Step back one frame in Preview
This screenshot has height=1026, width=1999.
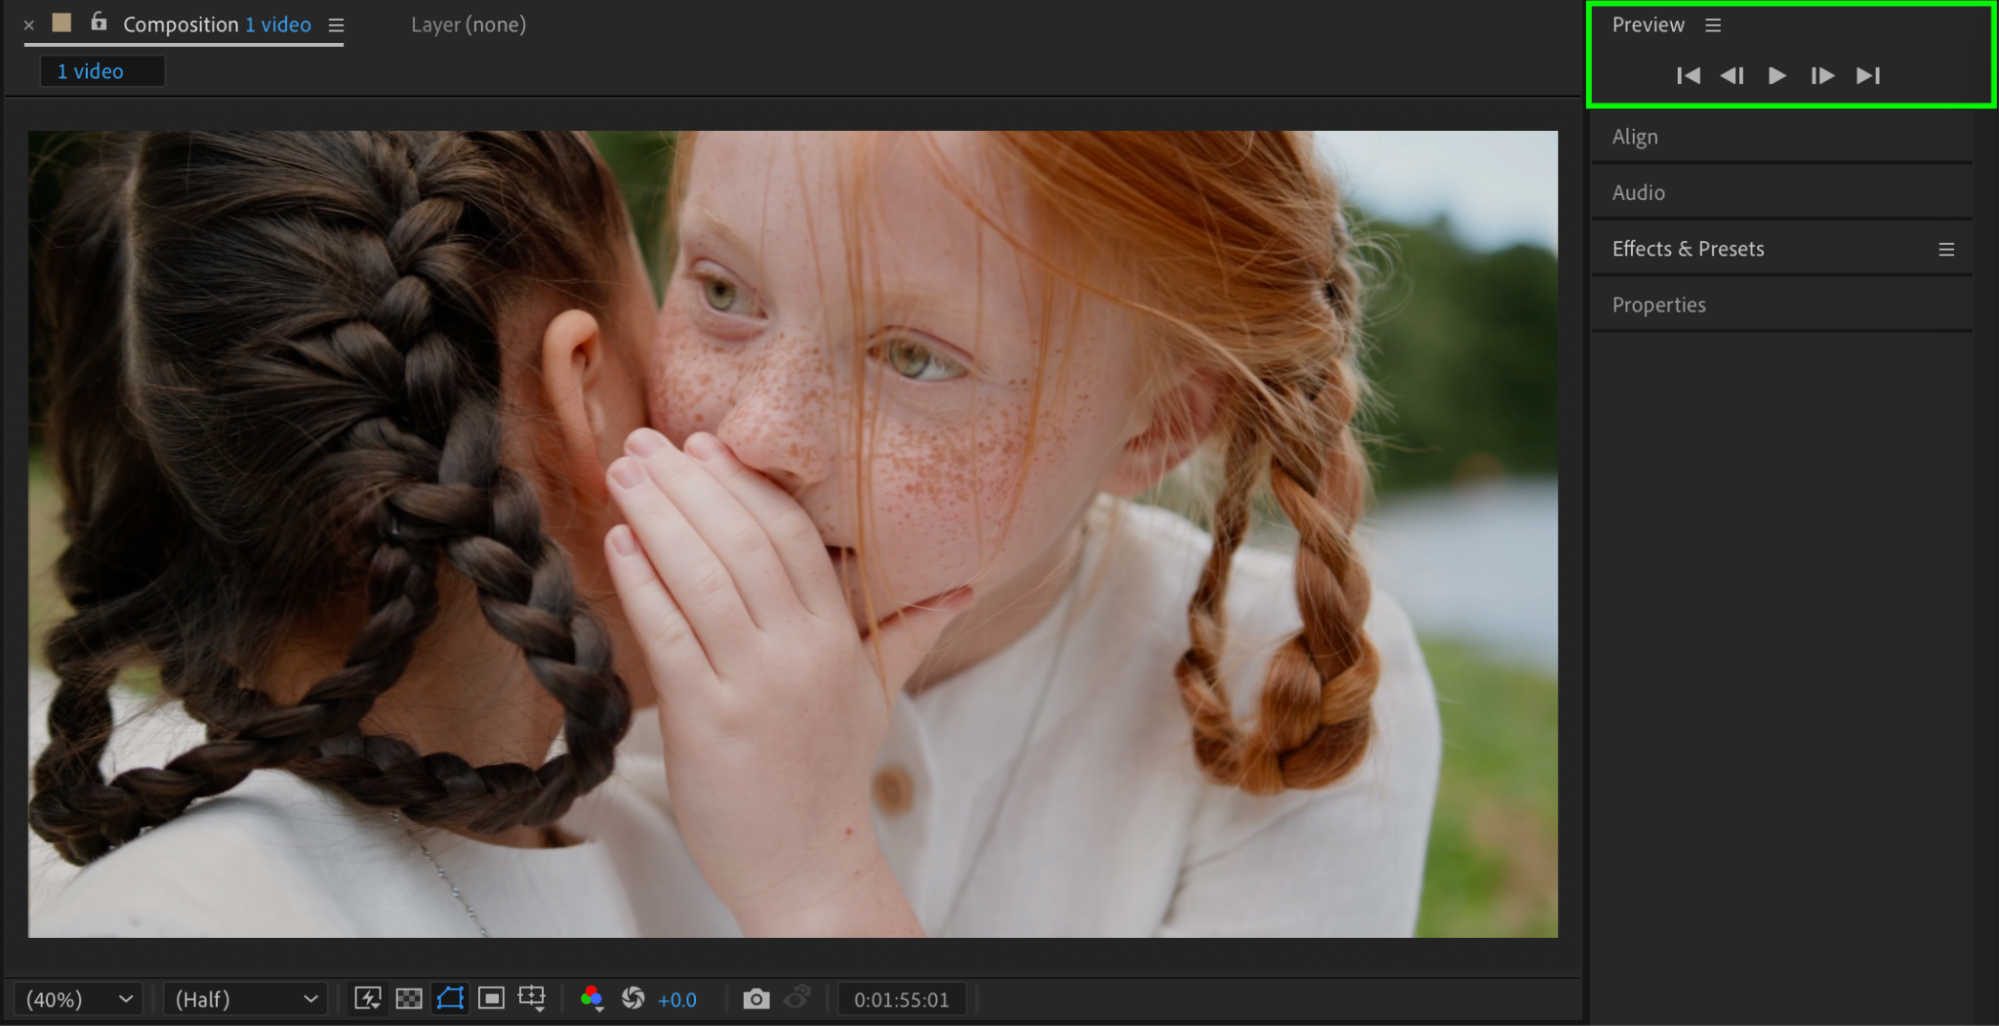pyautogui.click(x=1732, y=76)
